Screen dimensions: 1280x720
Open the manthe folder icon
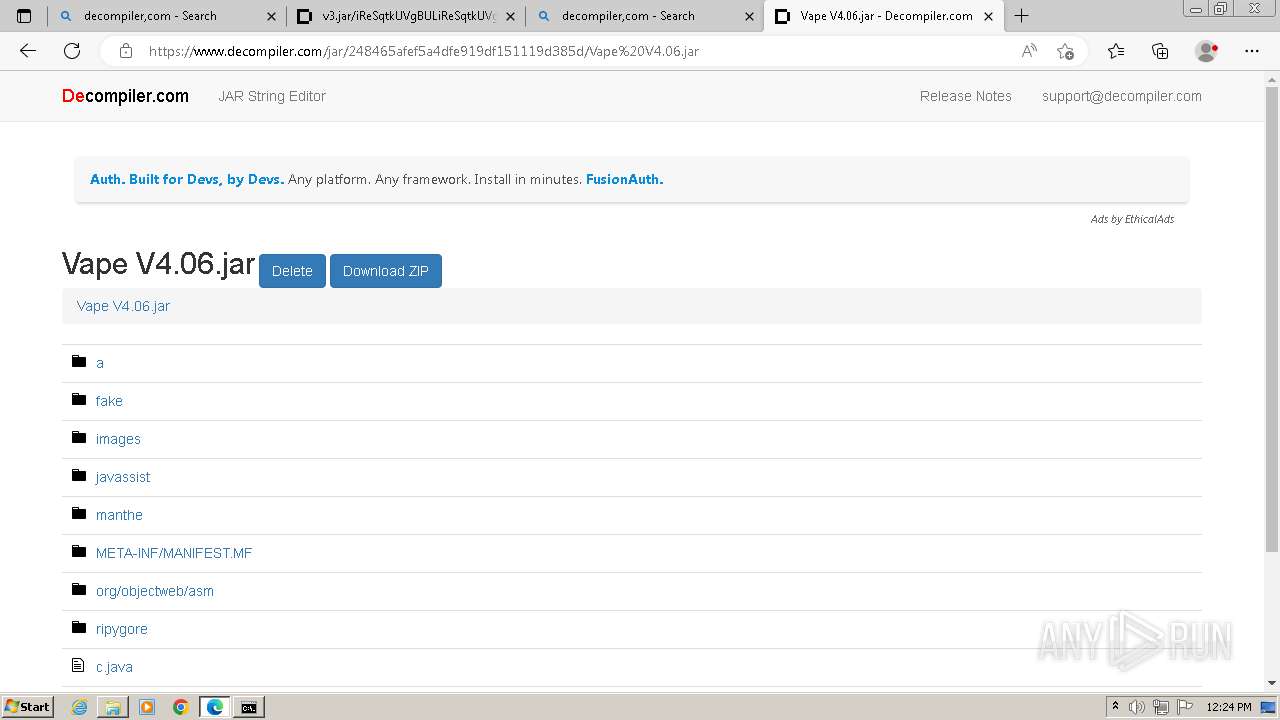pos(79,513)
